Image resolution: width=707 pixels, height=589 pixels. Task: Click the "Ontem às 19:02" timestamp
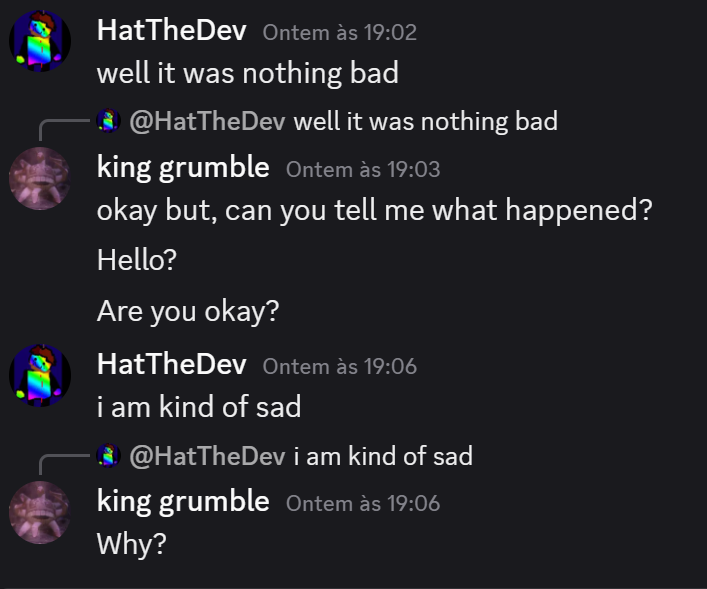tap(339, 32)
